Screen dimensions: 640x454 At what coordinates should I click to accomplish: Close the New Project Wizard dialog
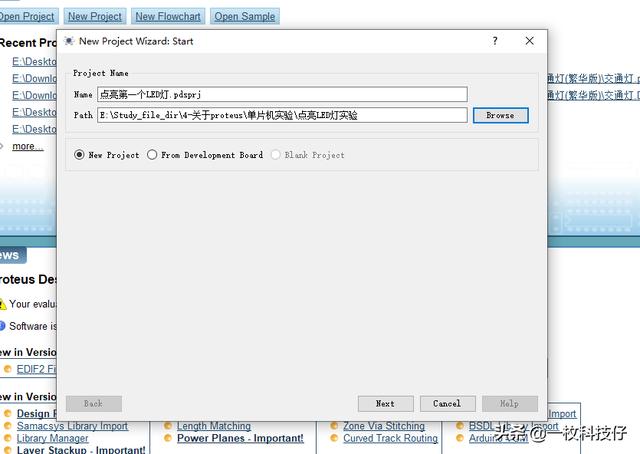click(x=529, y=41)
